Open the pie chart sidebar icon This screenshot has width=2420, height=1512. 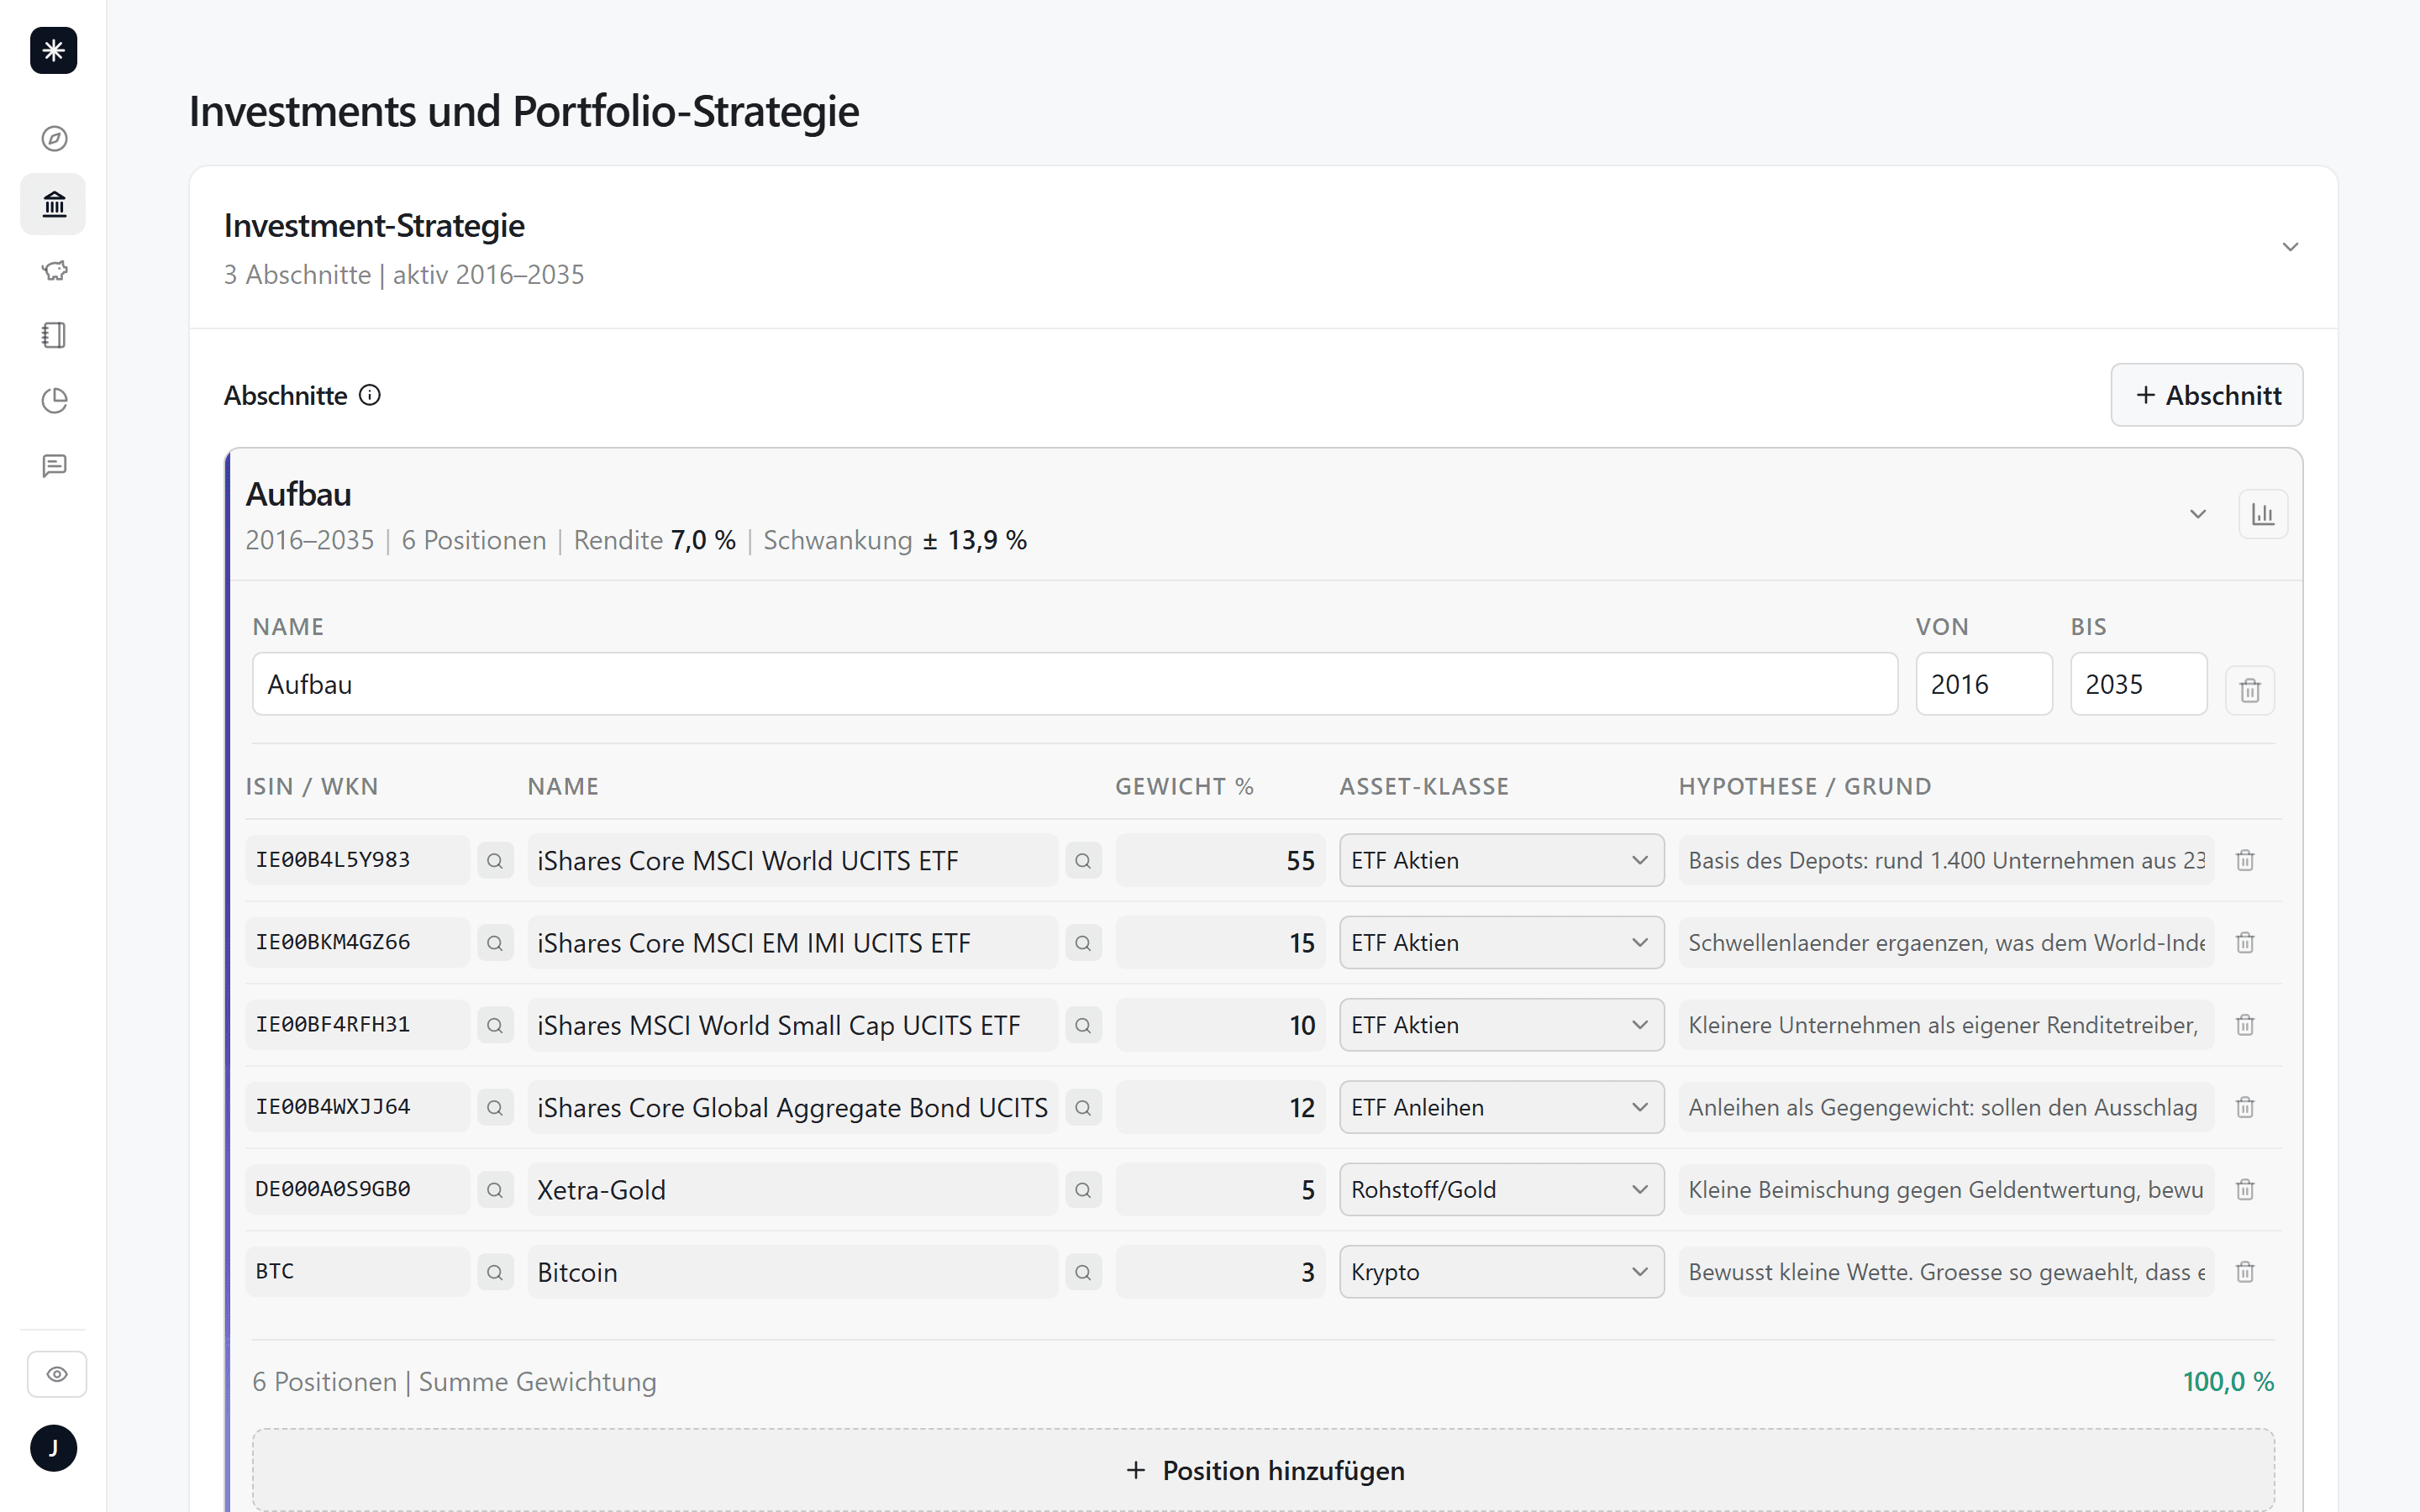pos(54,400)
